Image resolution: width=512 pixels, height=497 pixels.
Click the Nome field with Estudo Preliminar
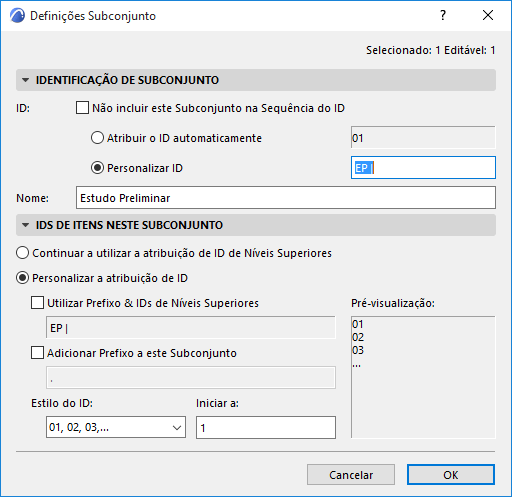286,198
